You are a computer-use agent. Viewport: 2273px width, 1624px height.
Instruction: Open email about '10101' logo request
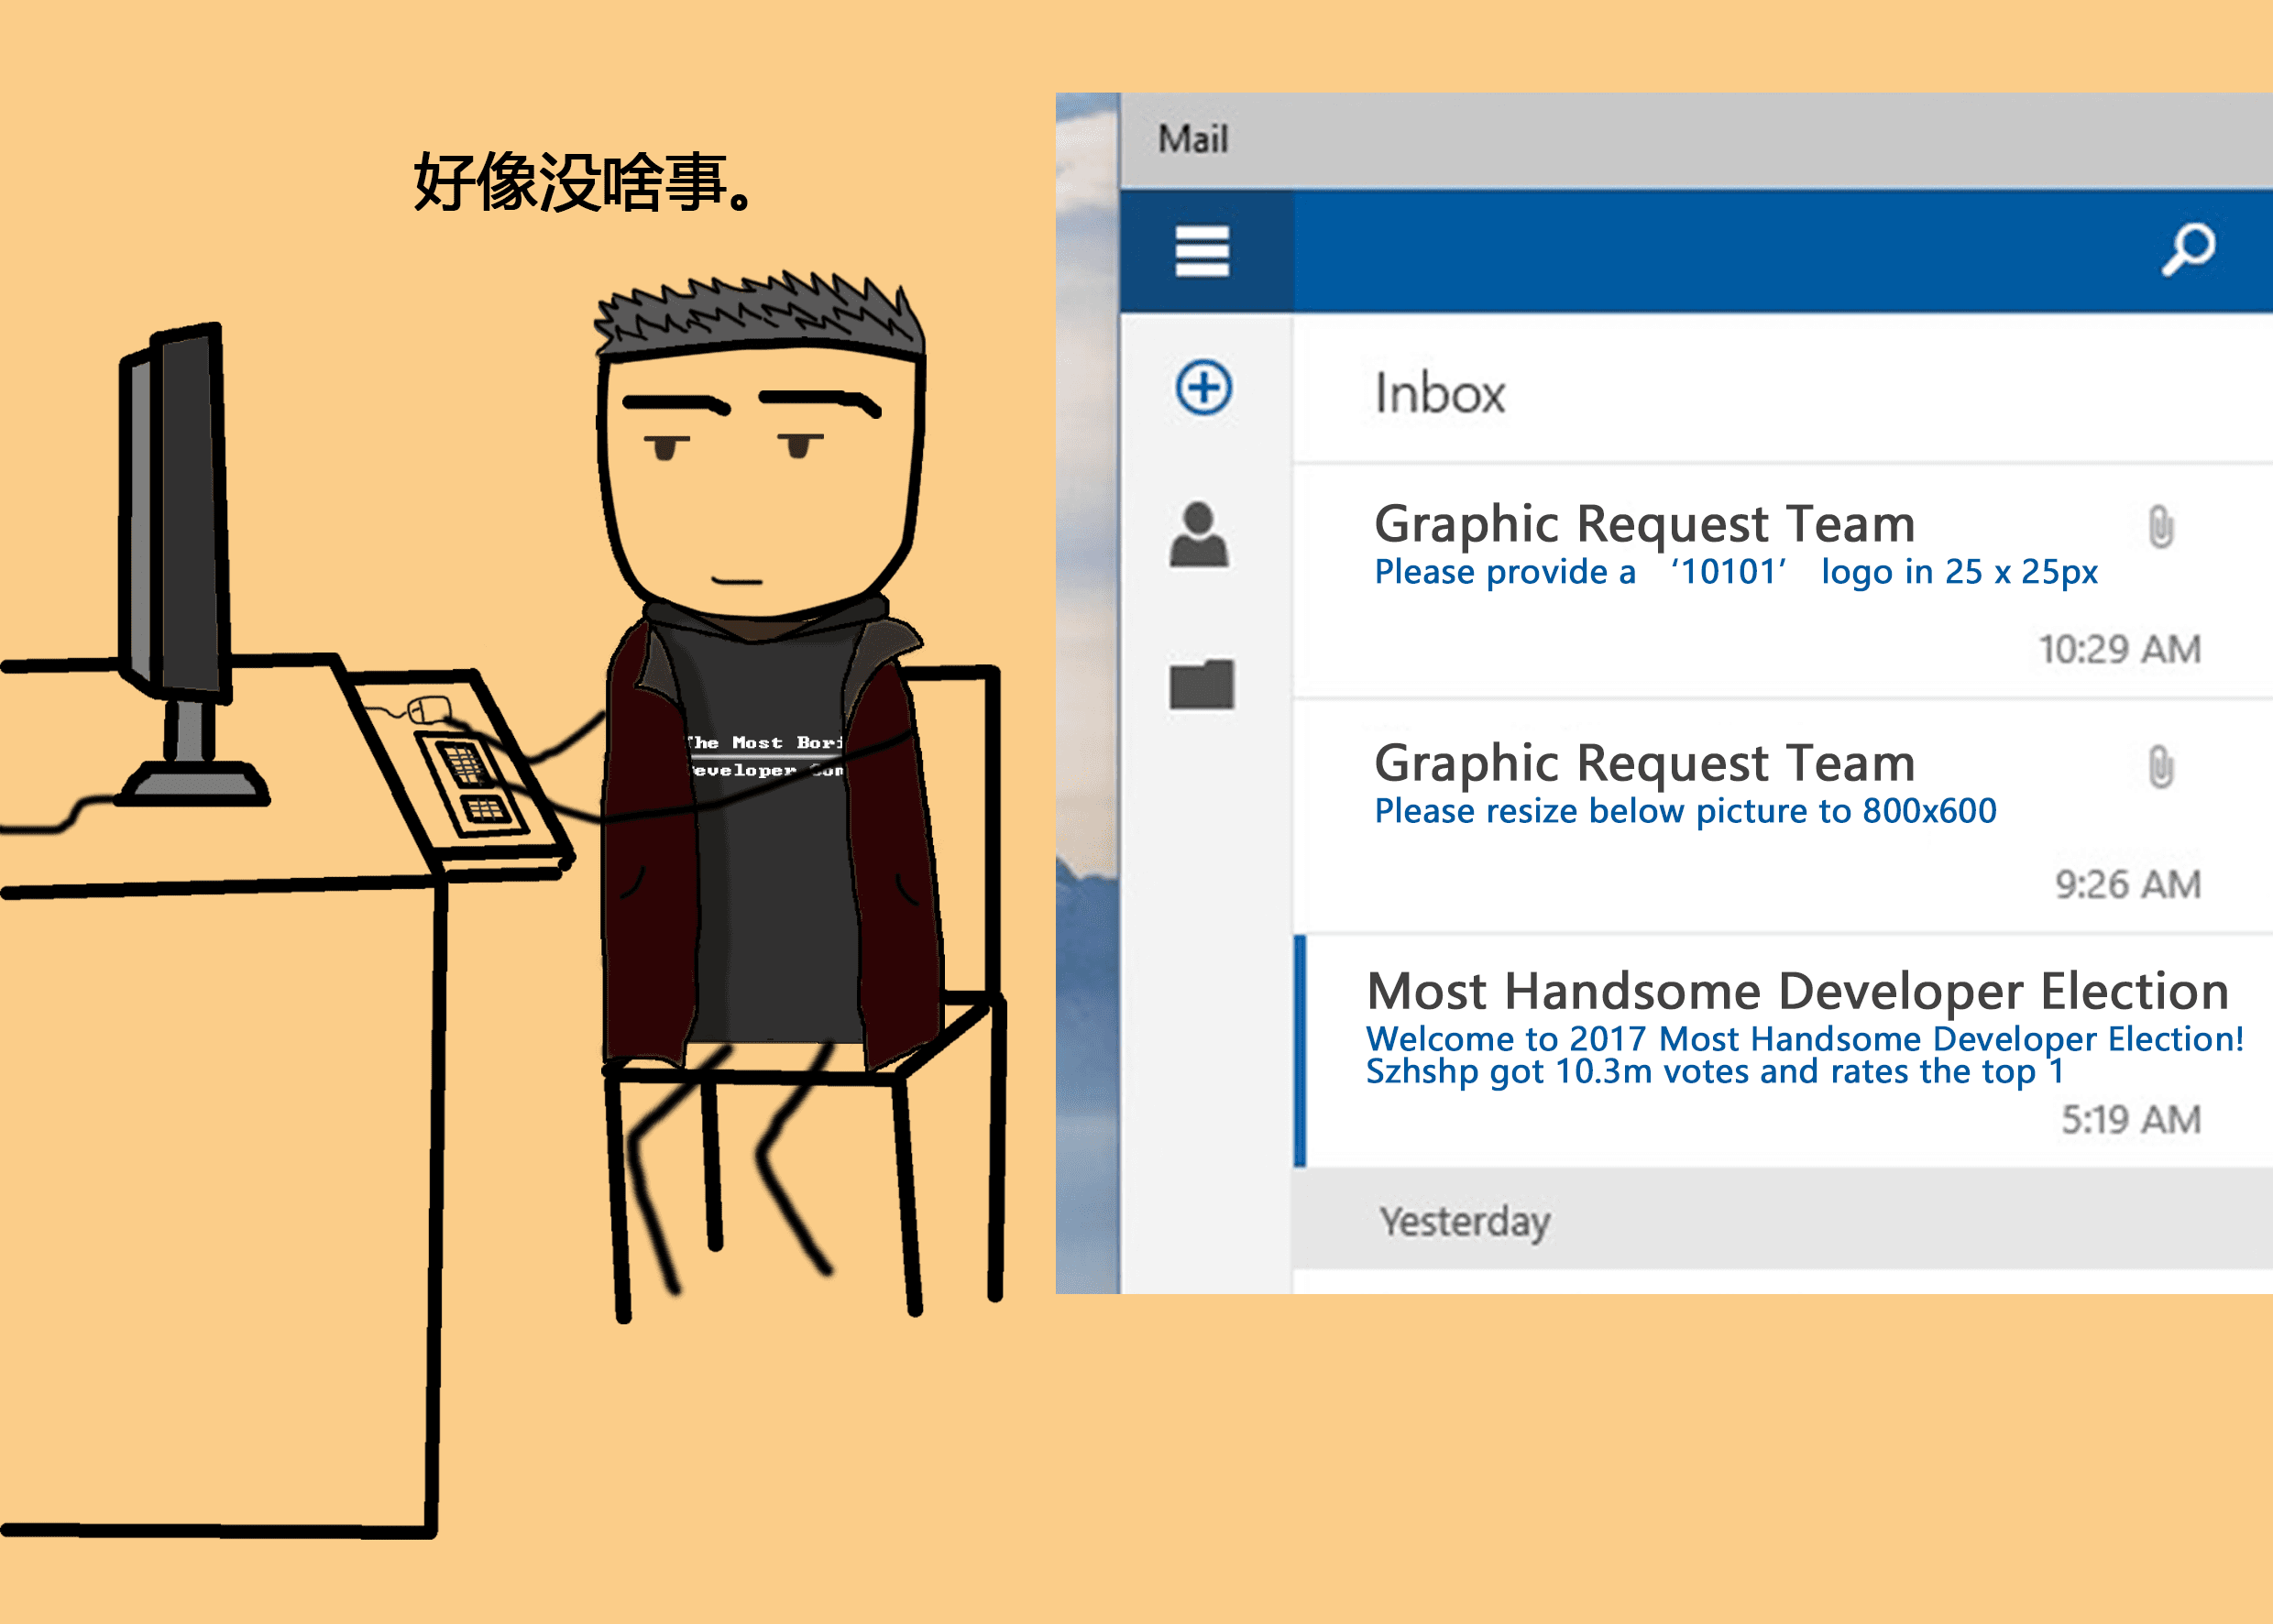click(1782, 581)
